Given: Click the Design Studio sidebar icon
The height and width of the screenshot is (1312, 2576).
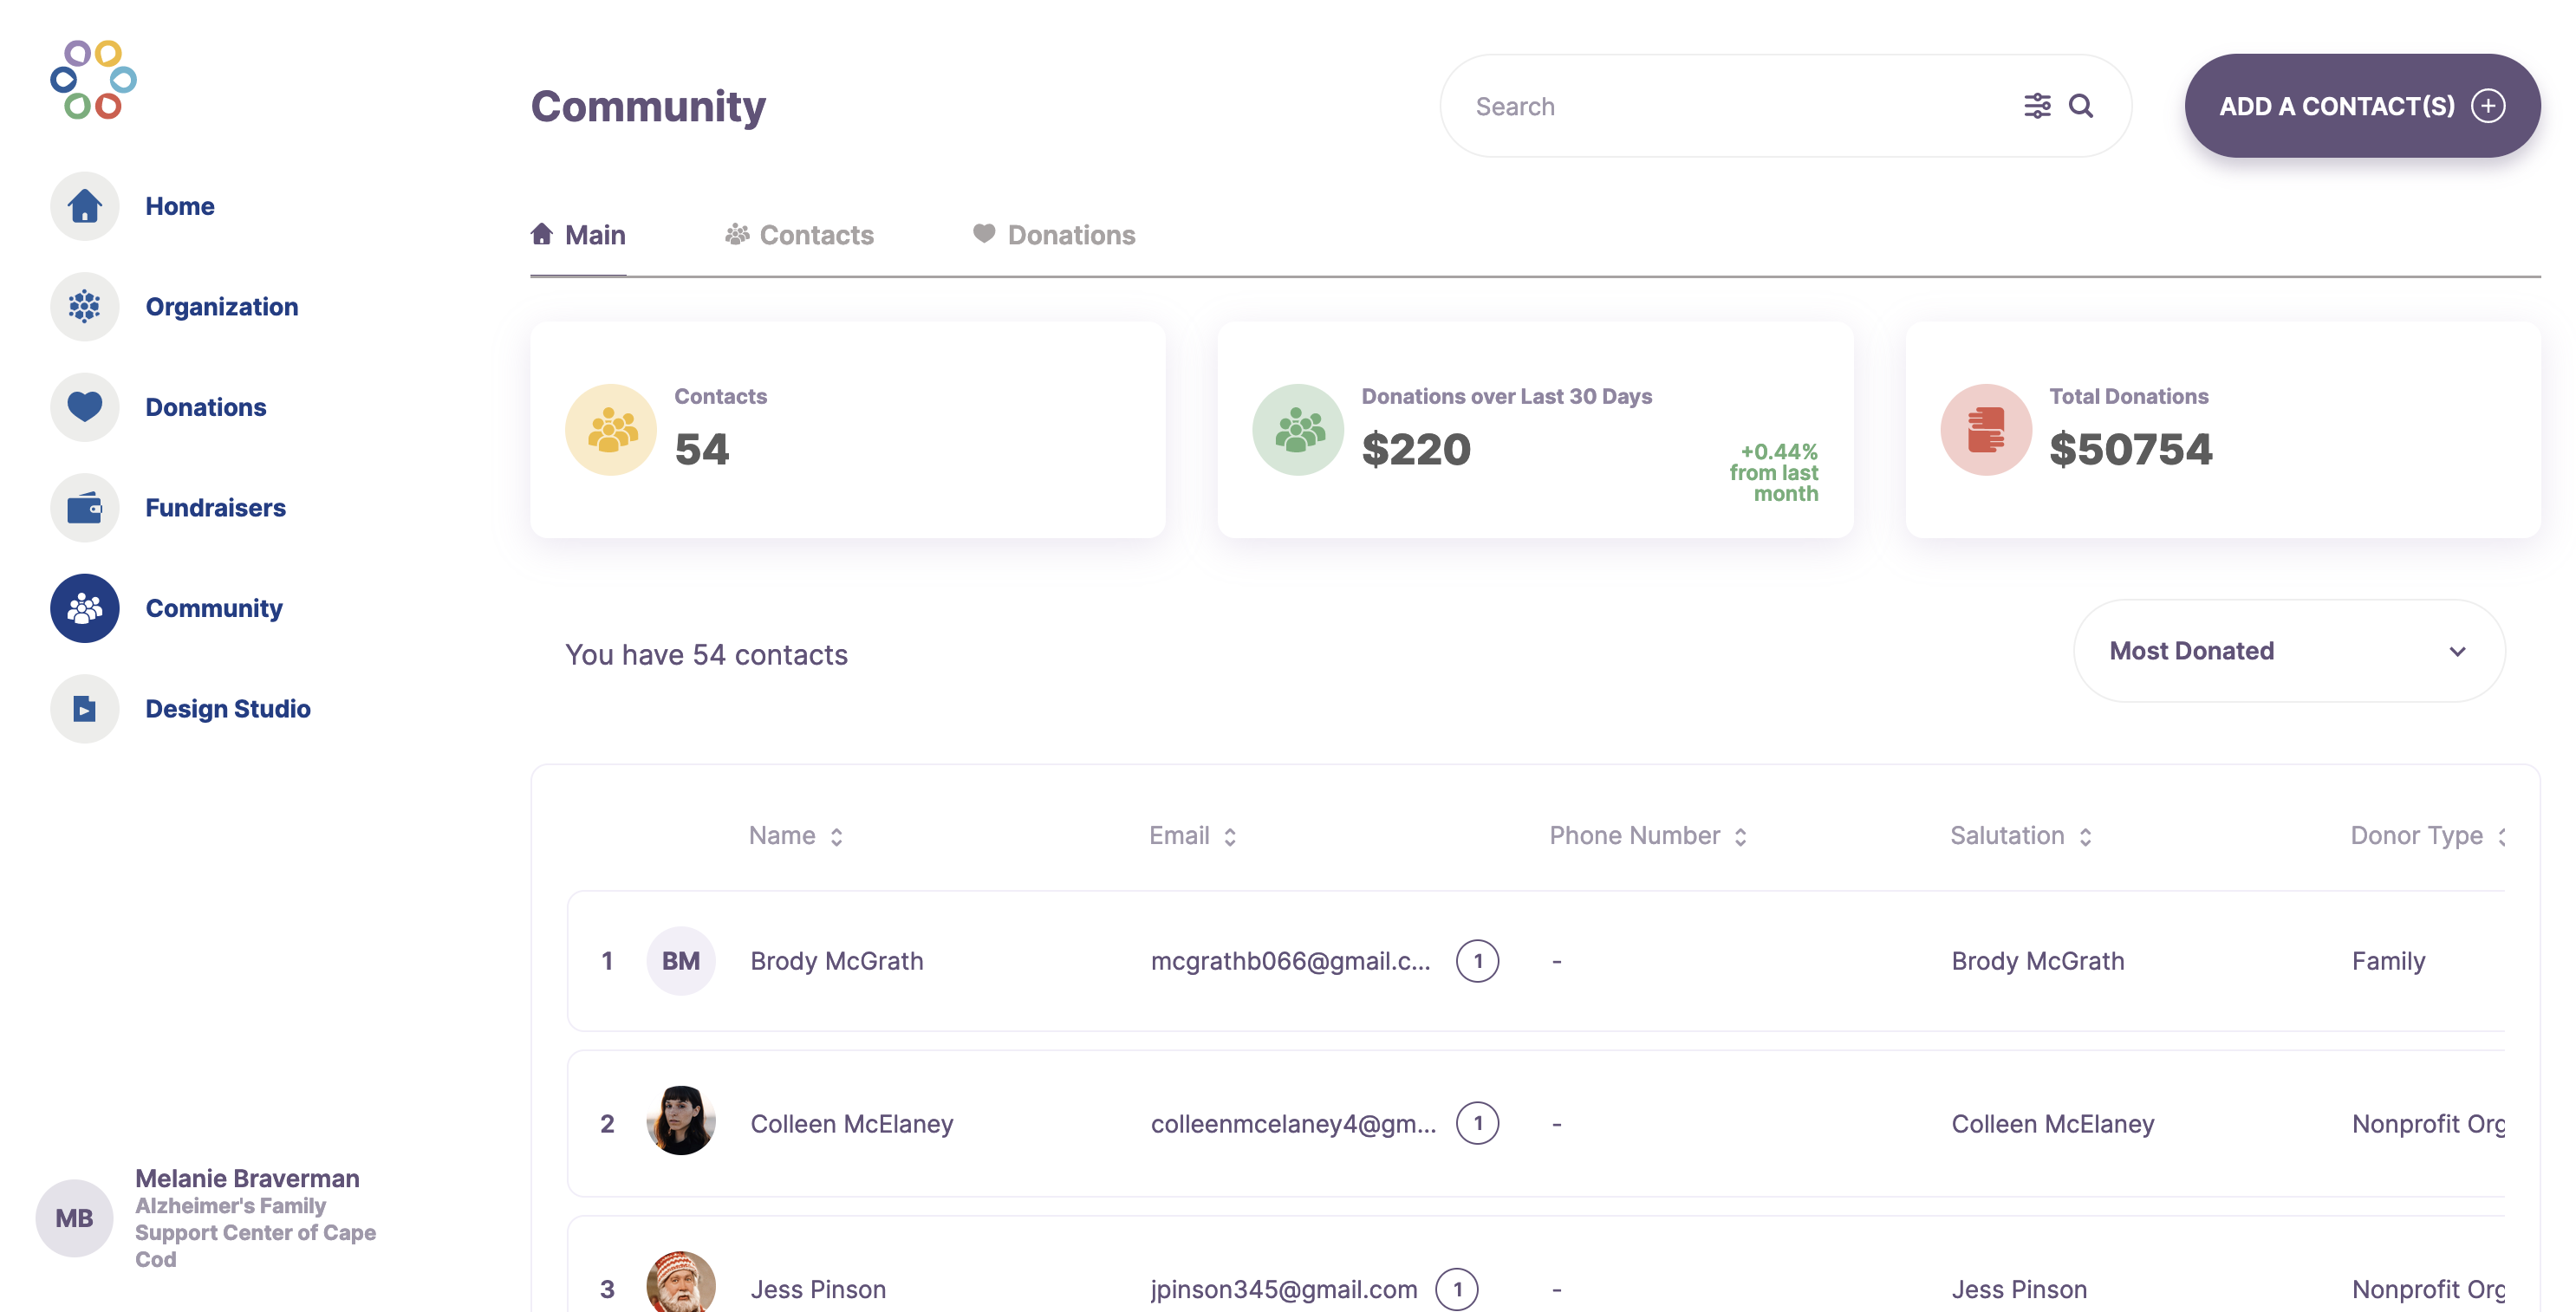Looking at the screenshot, I should point(84,709).
